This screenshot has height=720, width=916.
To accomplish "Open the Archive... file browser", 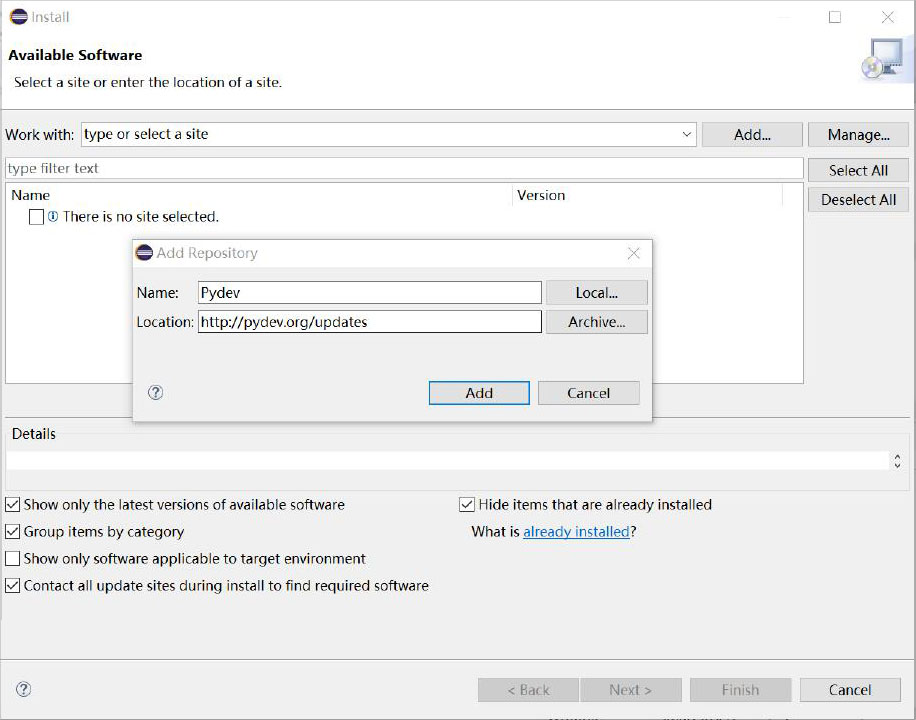I will (596, 322).
